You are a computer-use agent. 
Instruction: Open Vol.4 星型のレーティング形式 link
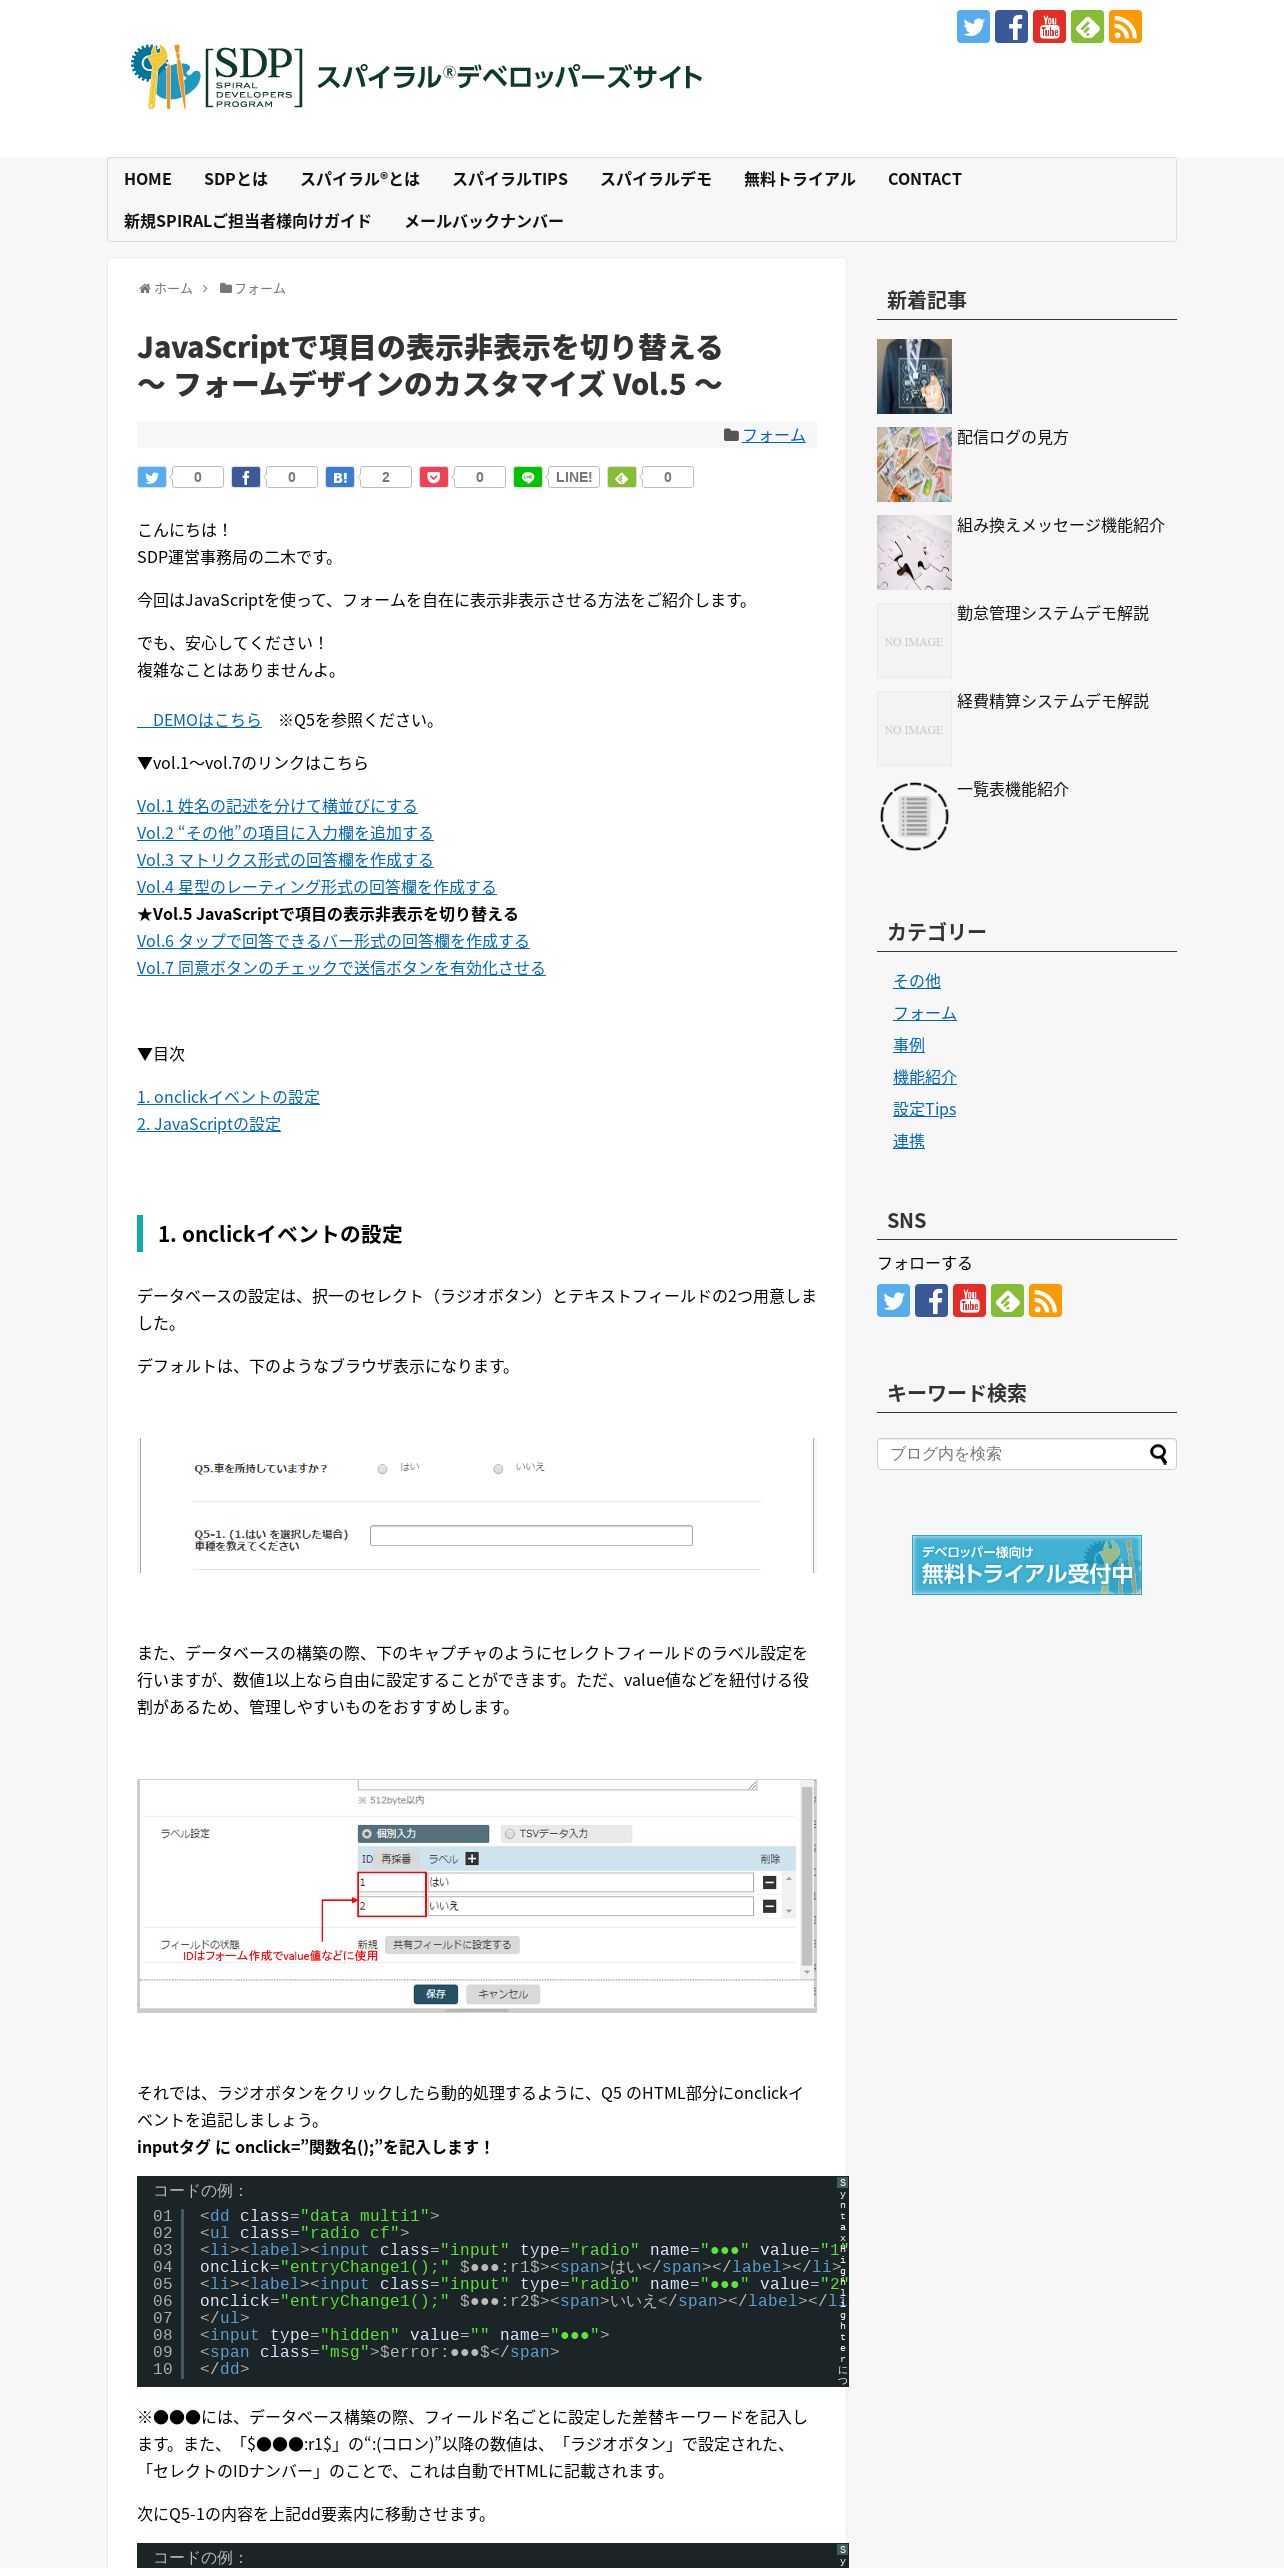pos(316,887)
